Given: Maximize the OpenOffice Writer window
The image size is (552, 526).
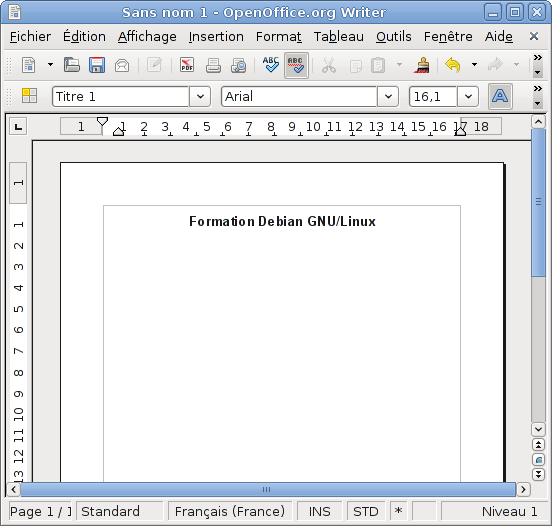Looking at the screenshot, I should click(x=515, y=12).
